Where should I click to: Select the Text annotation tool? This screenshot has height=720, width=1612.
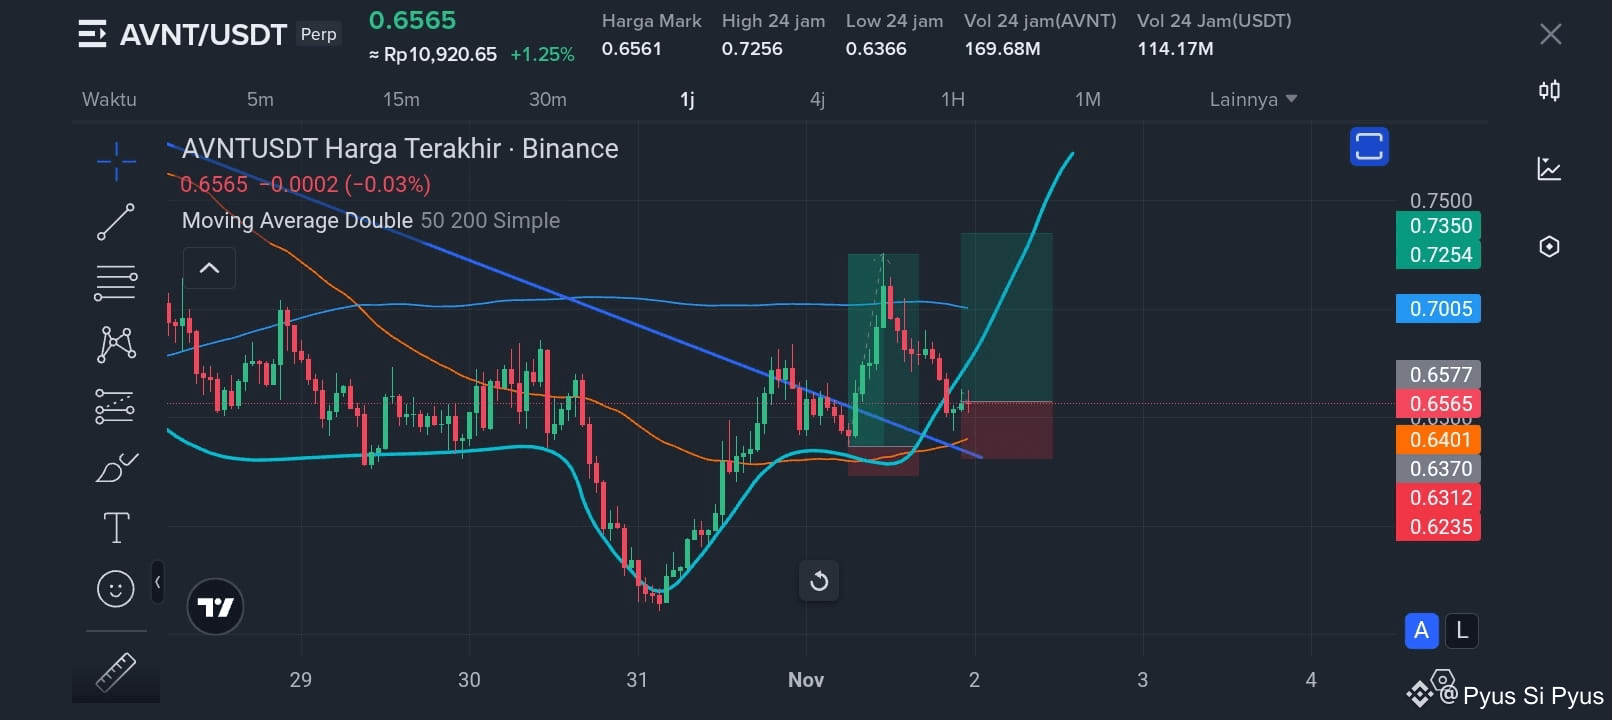[116, 528]
